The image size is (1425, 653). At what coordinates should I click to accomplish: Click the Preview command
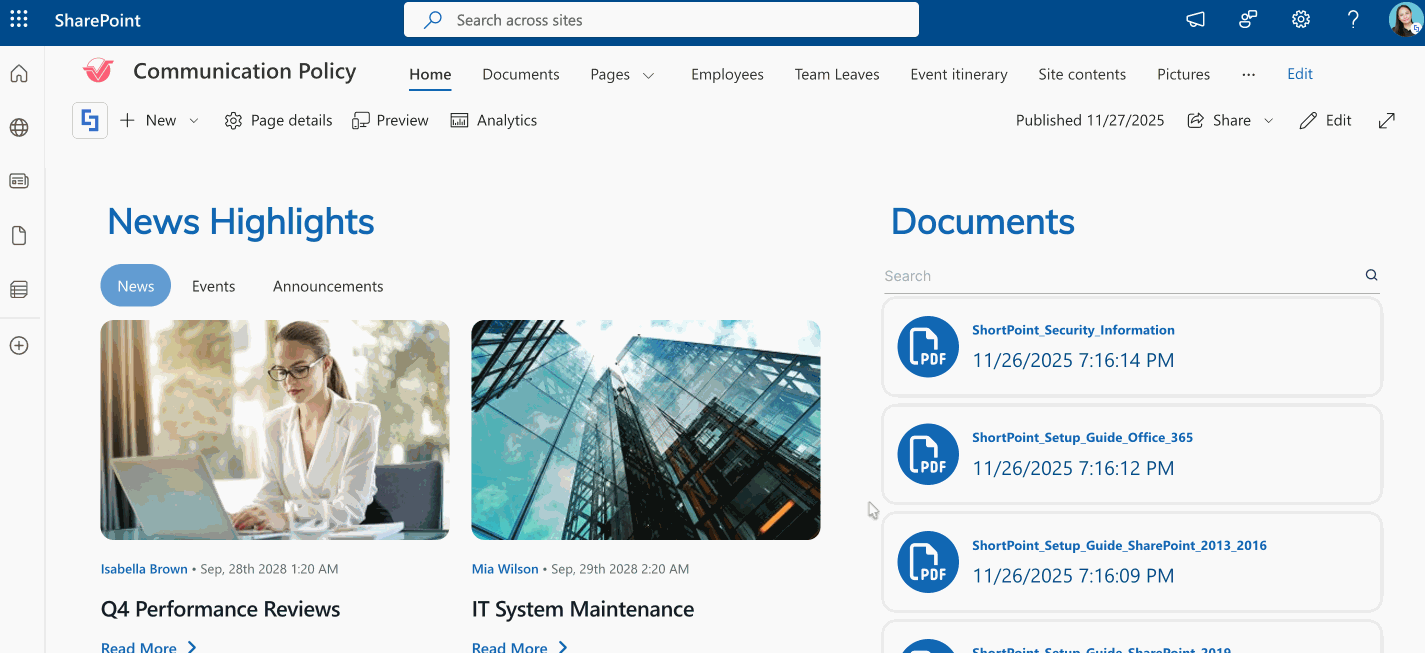click(x=390, y=120)
